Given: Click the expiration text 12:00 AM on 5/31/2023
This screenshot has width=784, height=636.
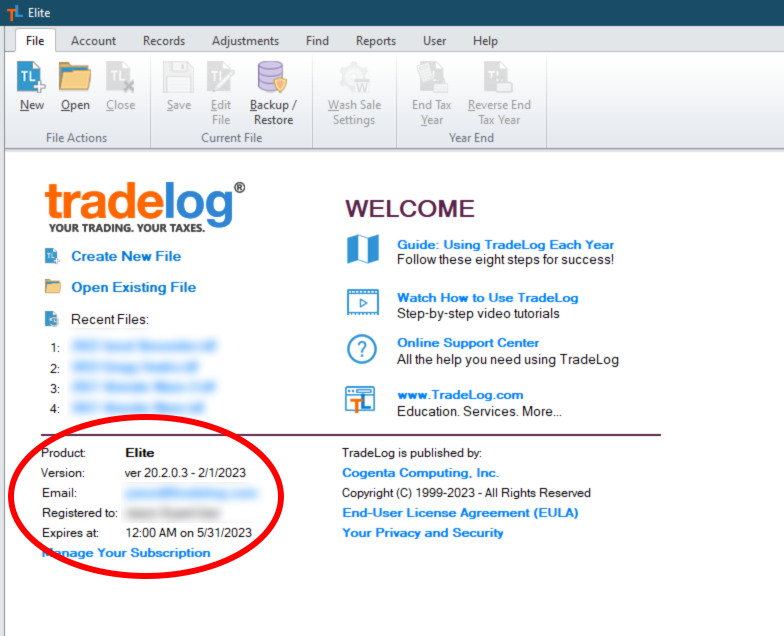Looking at the screenshot, I should click(x=188, y=532).
